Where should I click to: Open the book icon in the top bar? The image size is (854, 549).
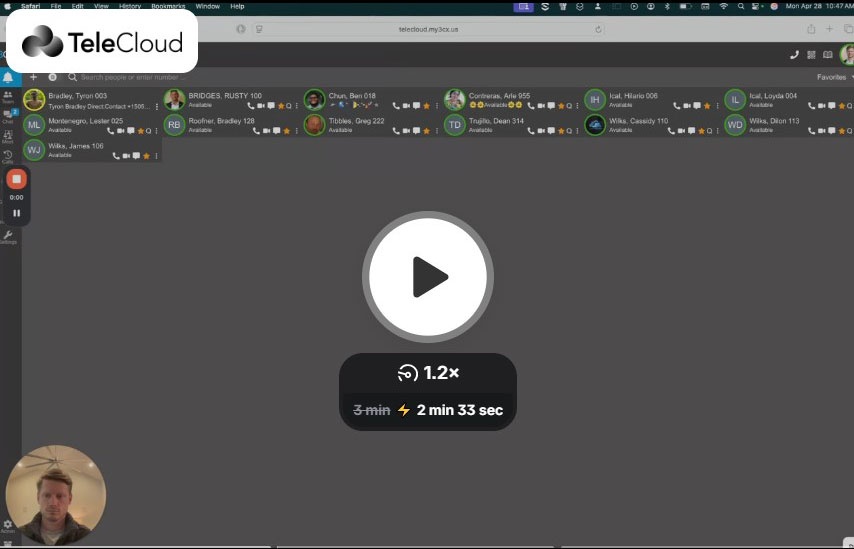click(x=828, y=54)
